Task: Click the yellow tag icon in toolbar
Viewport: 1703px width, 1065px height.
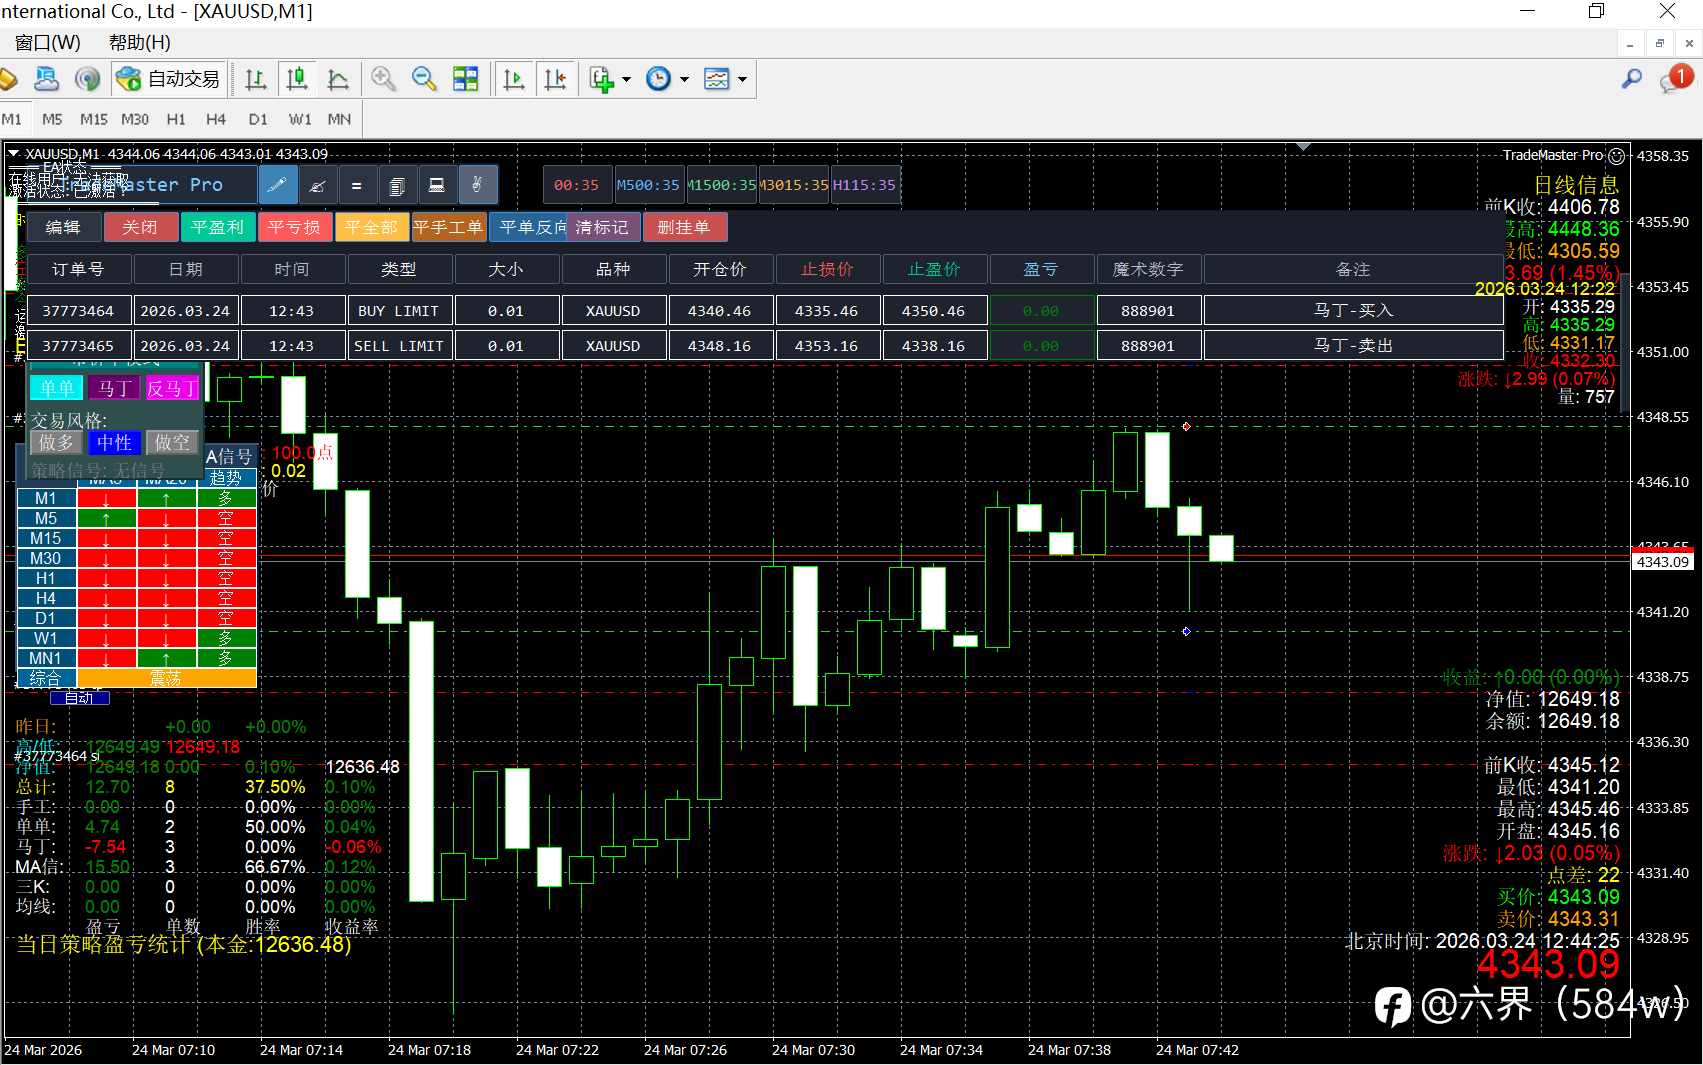Action: pos(8,79)
